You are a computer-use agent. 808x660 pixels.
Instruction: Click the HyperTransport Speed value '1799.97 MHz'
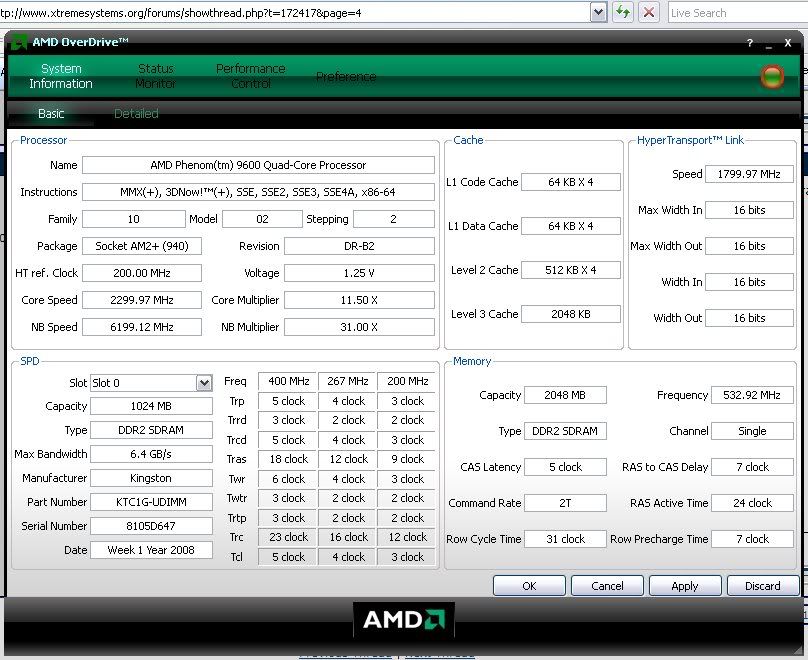pyautogui.click(x=749, y=174)
